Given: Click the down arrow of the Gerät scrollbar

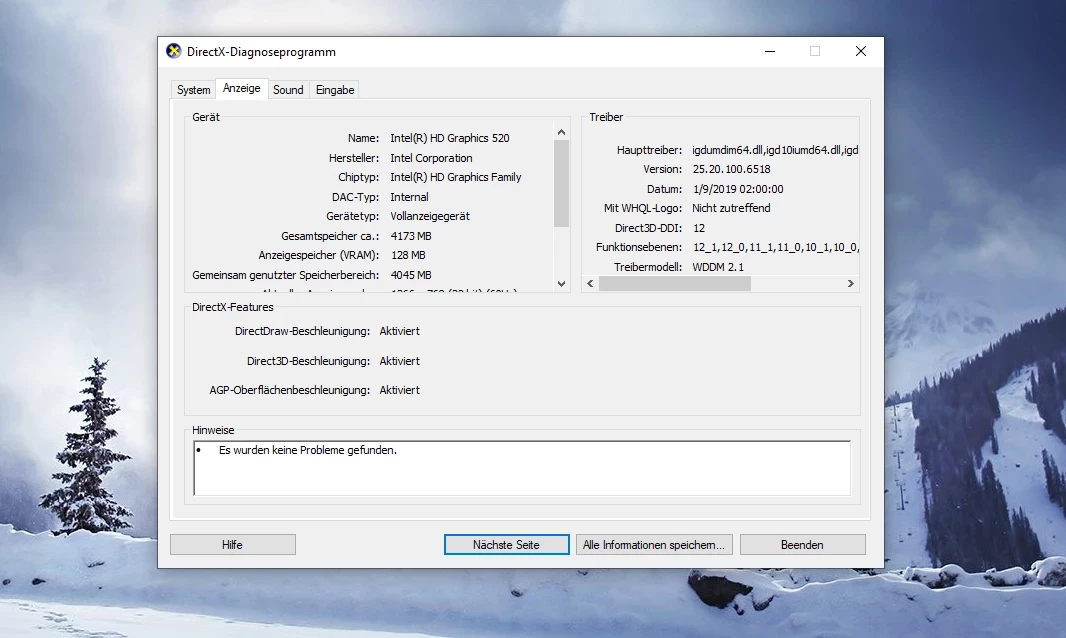Looking at the screenshot, I should 561,284.
